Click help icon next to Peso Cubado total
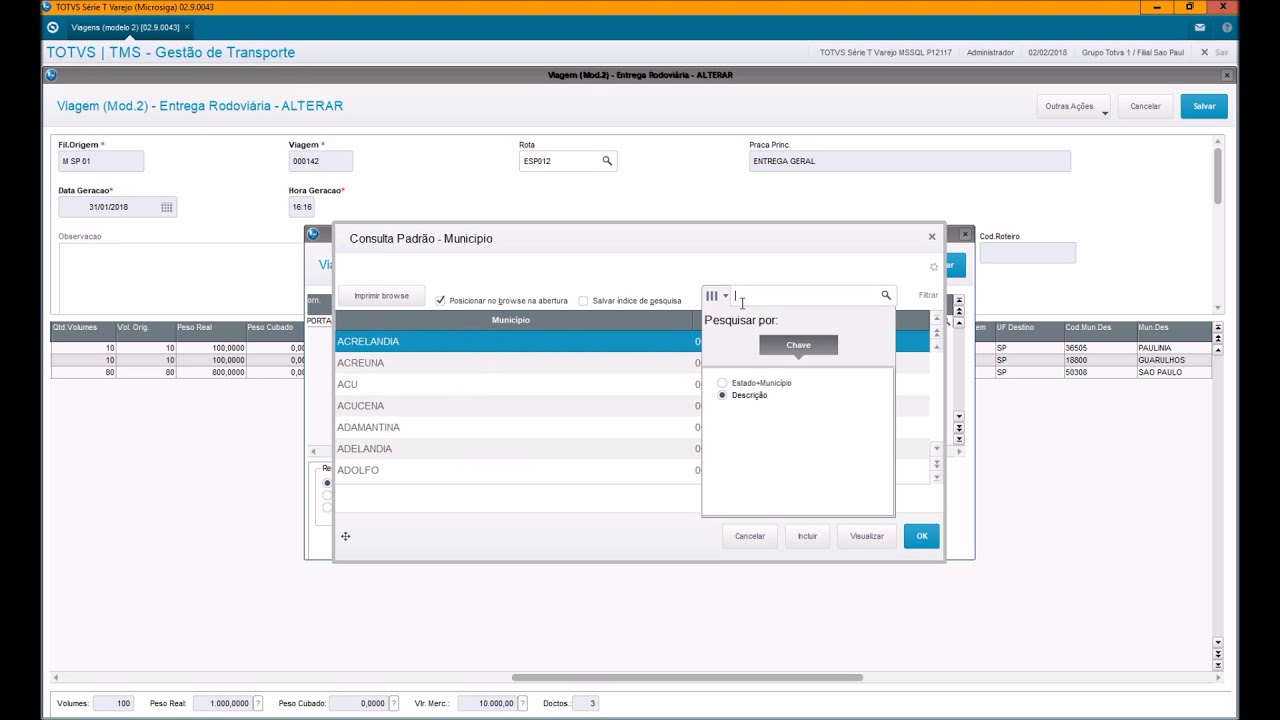 tap(393, 703)
